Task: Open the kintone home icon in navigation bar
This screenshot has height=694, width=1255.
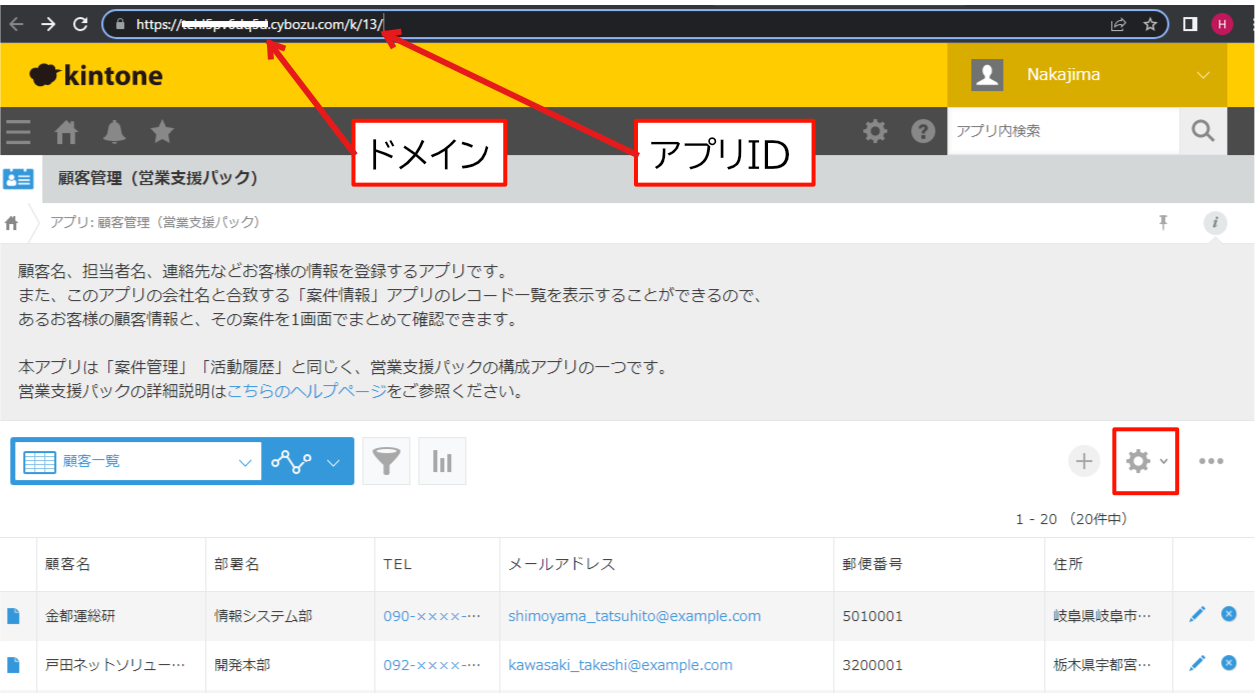Action: (x=66, y=131)
